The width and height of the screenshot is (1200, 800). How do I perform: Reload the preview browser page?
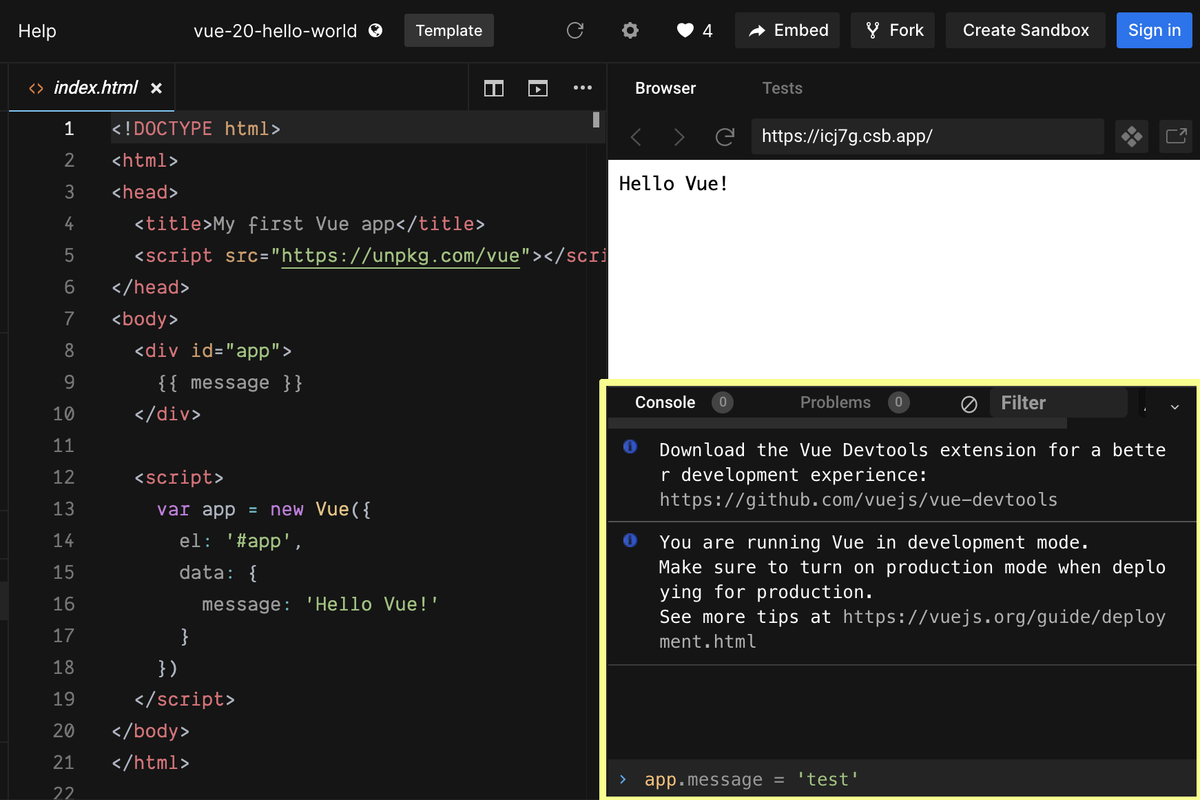click(x=725, y=136)
